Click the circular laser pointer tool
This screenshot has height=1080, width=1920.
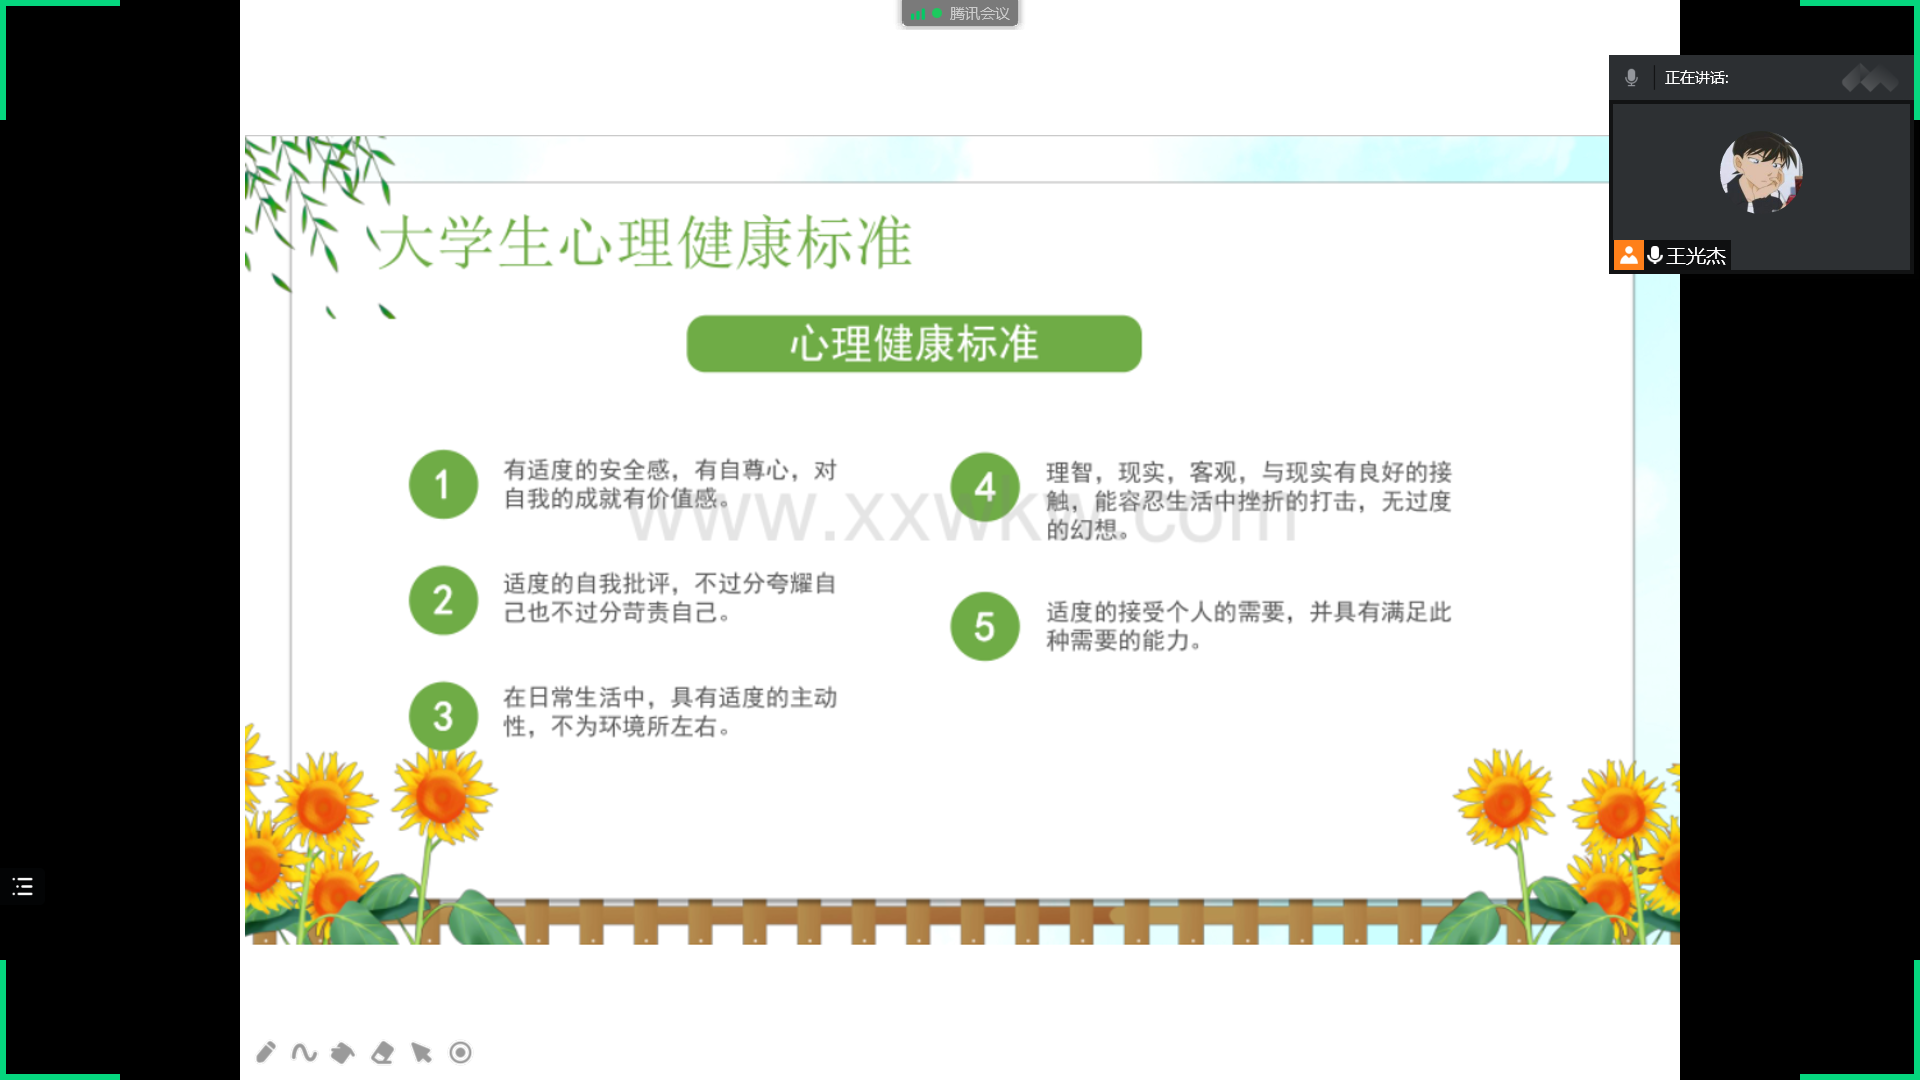pos(460,1052)
